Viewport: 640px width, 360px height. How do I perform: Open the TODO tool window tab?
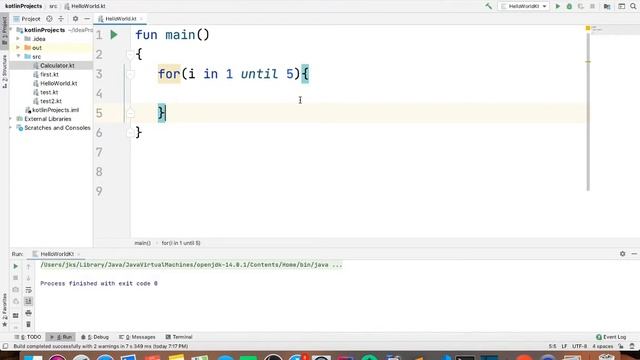(28, 337)
